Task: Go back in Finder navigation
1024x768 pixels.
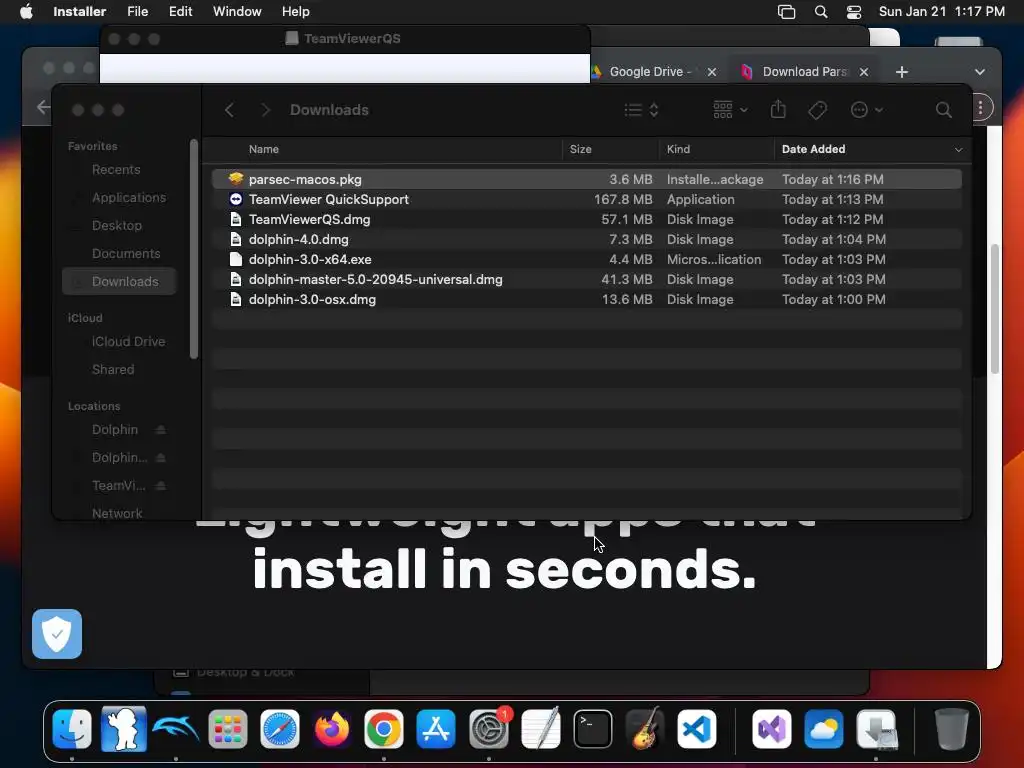Action: coord(229,110)
